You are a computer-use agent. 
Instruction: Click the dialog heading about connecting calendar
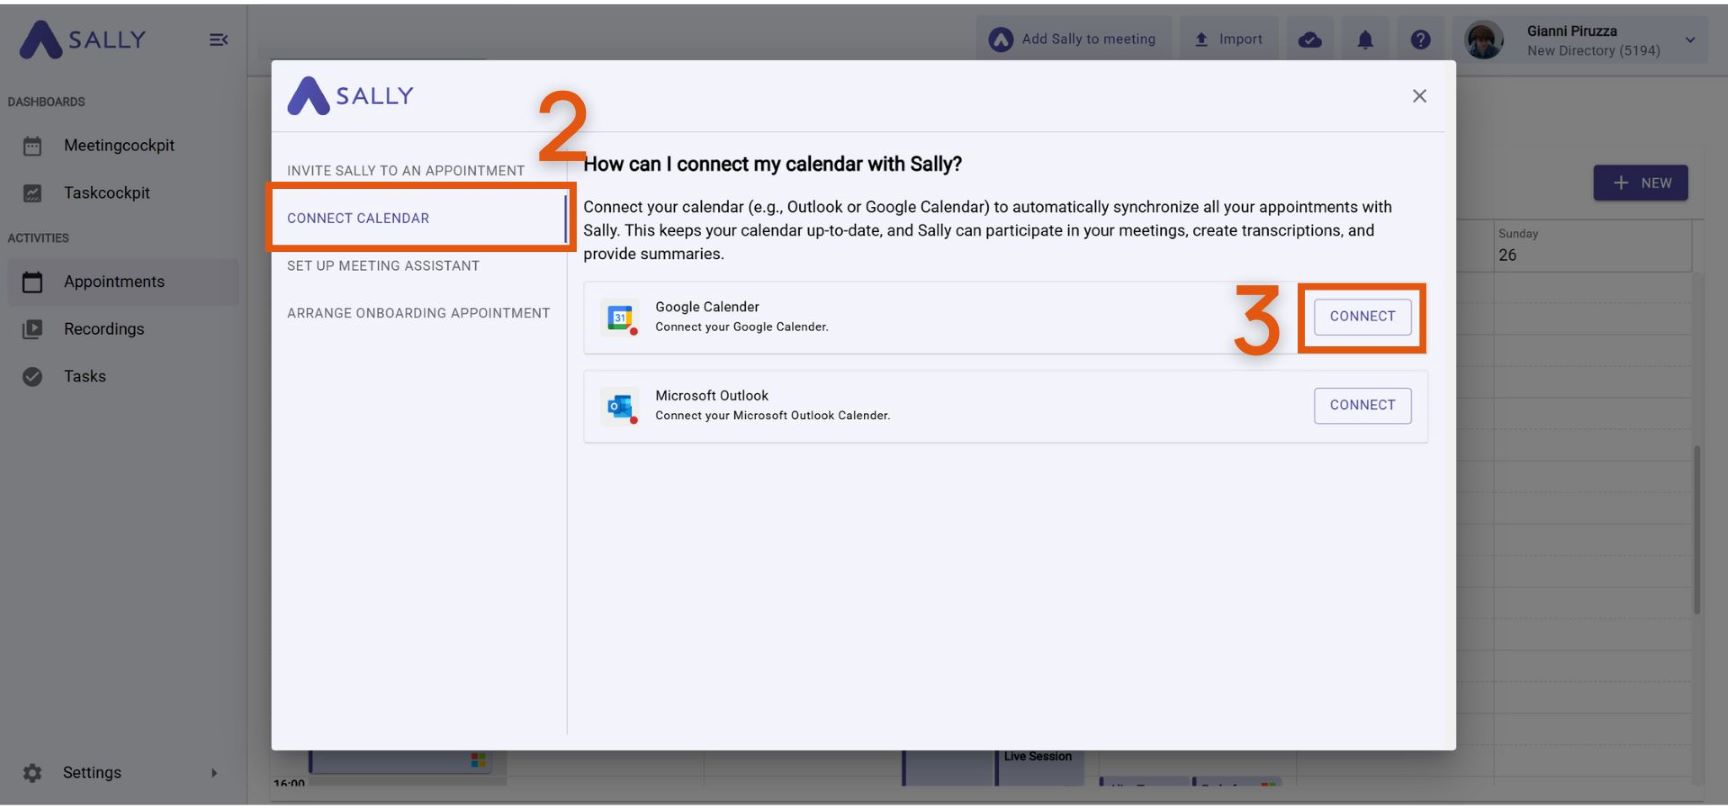pos(772,164)
